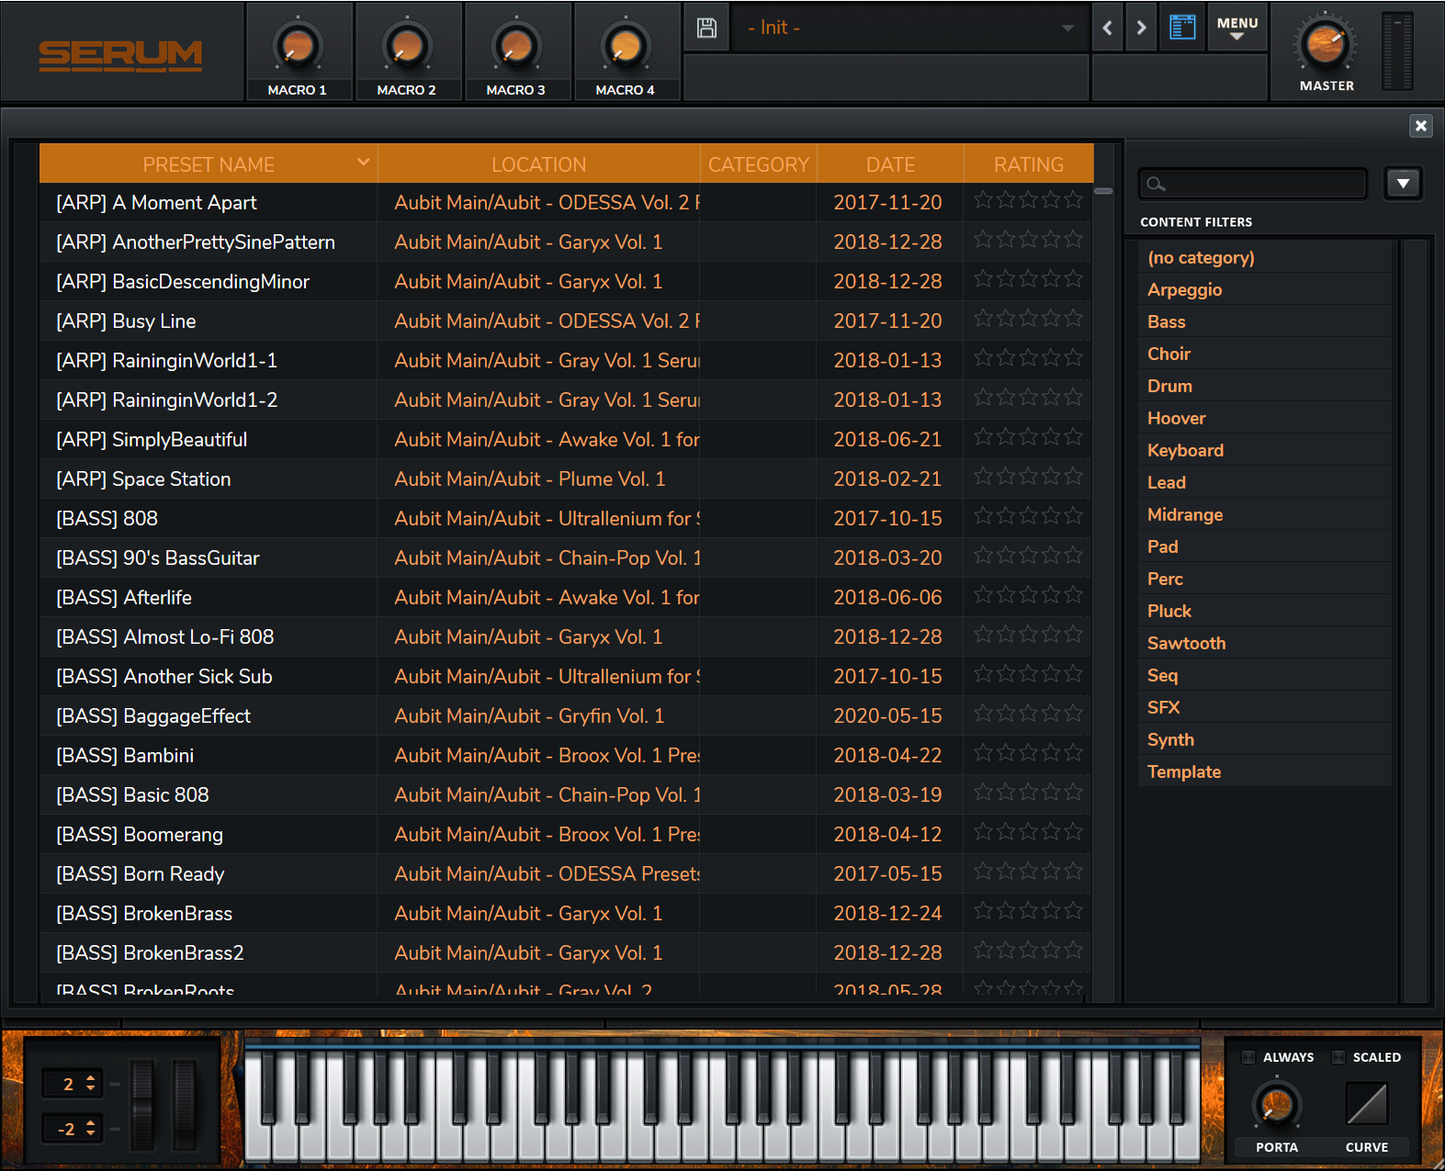Sort by Category column header
This screenshot has height=1171, width=1445.
pos(758,164)
